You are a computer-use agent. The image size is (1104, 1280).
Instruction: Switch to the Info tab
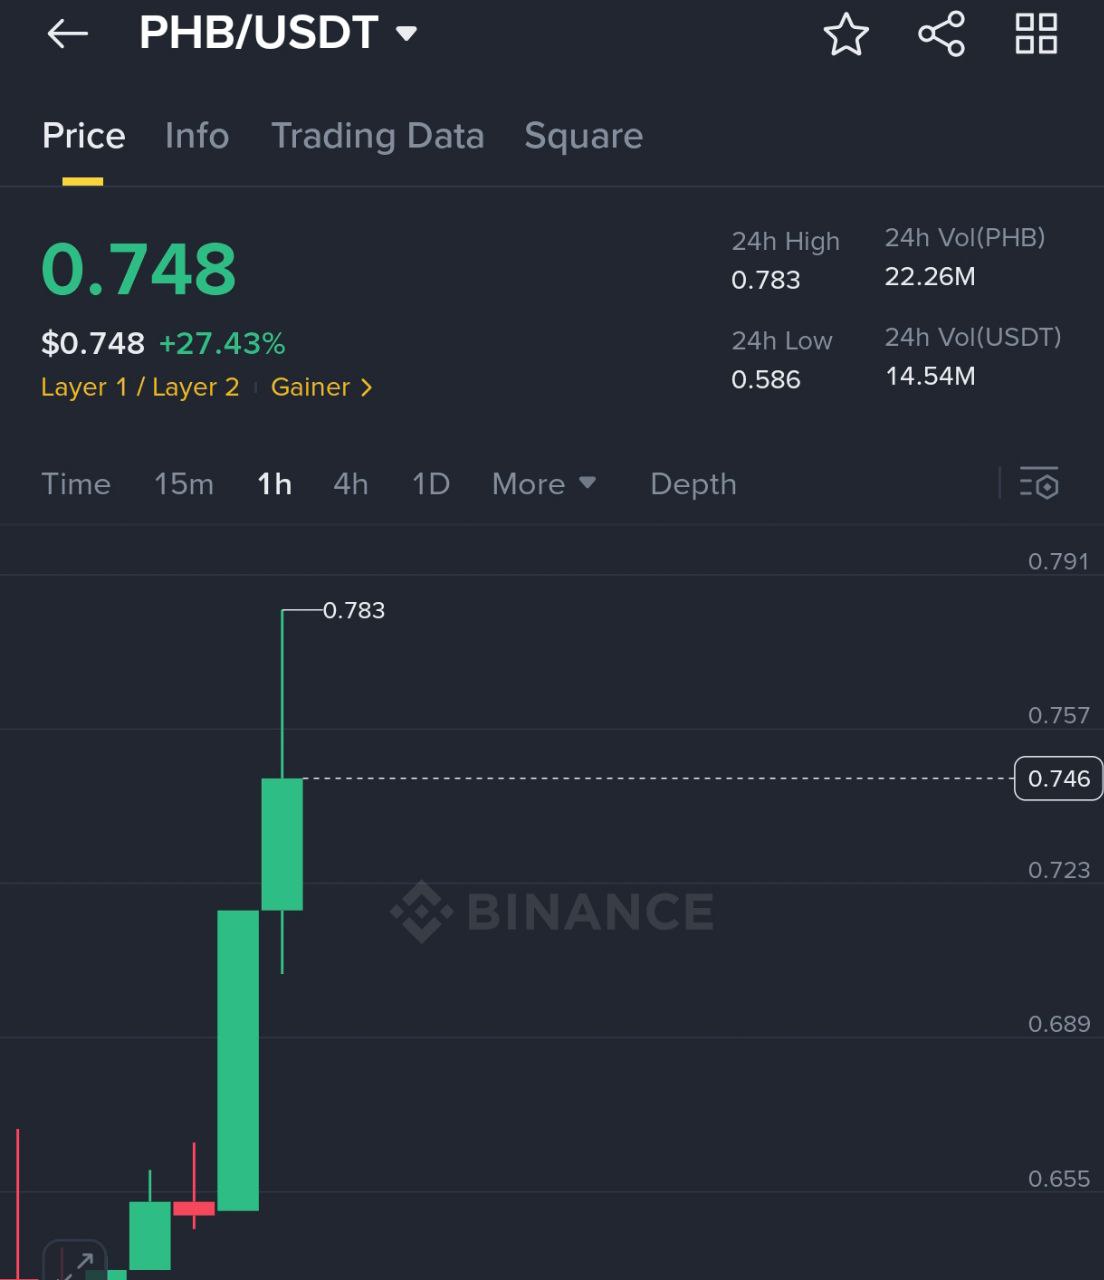[197, 136]
